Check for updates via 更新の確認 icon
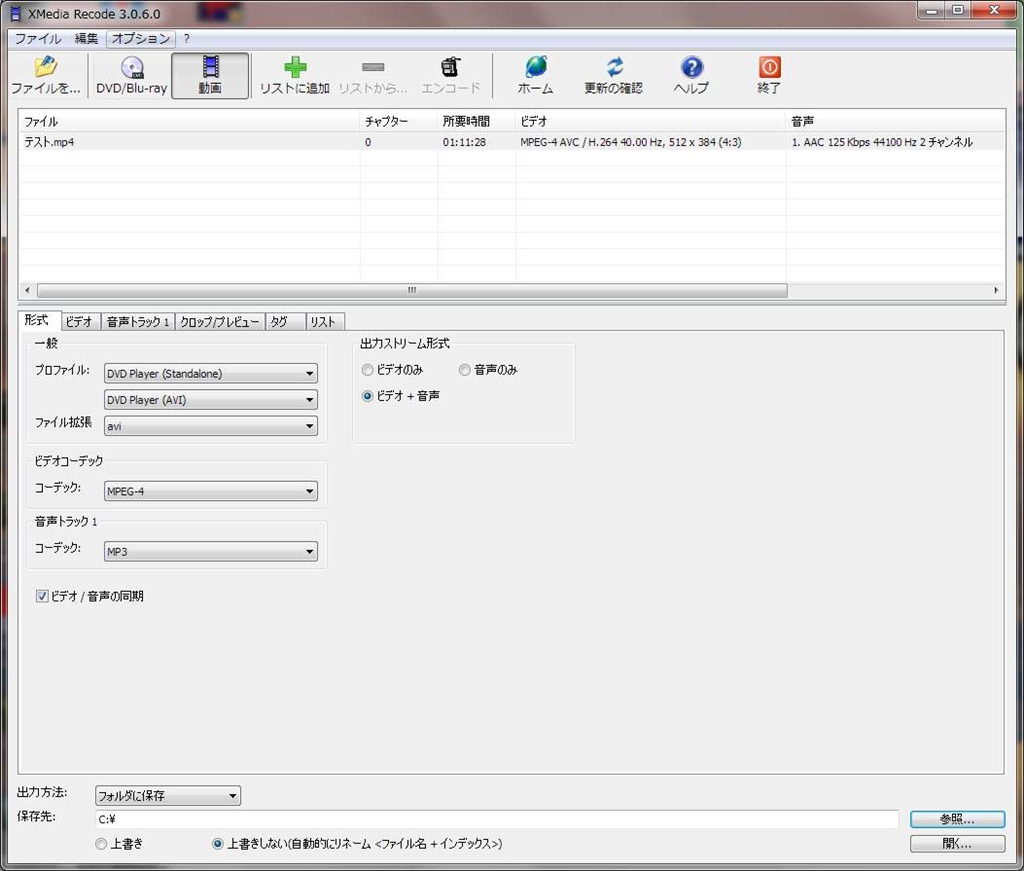The width and height of the screenshot is (1024, 871). click(613, 75)
